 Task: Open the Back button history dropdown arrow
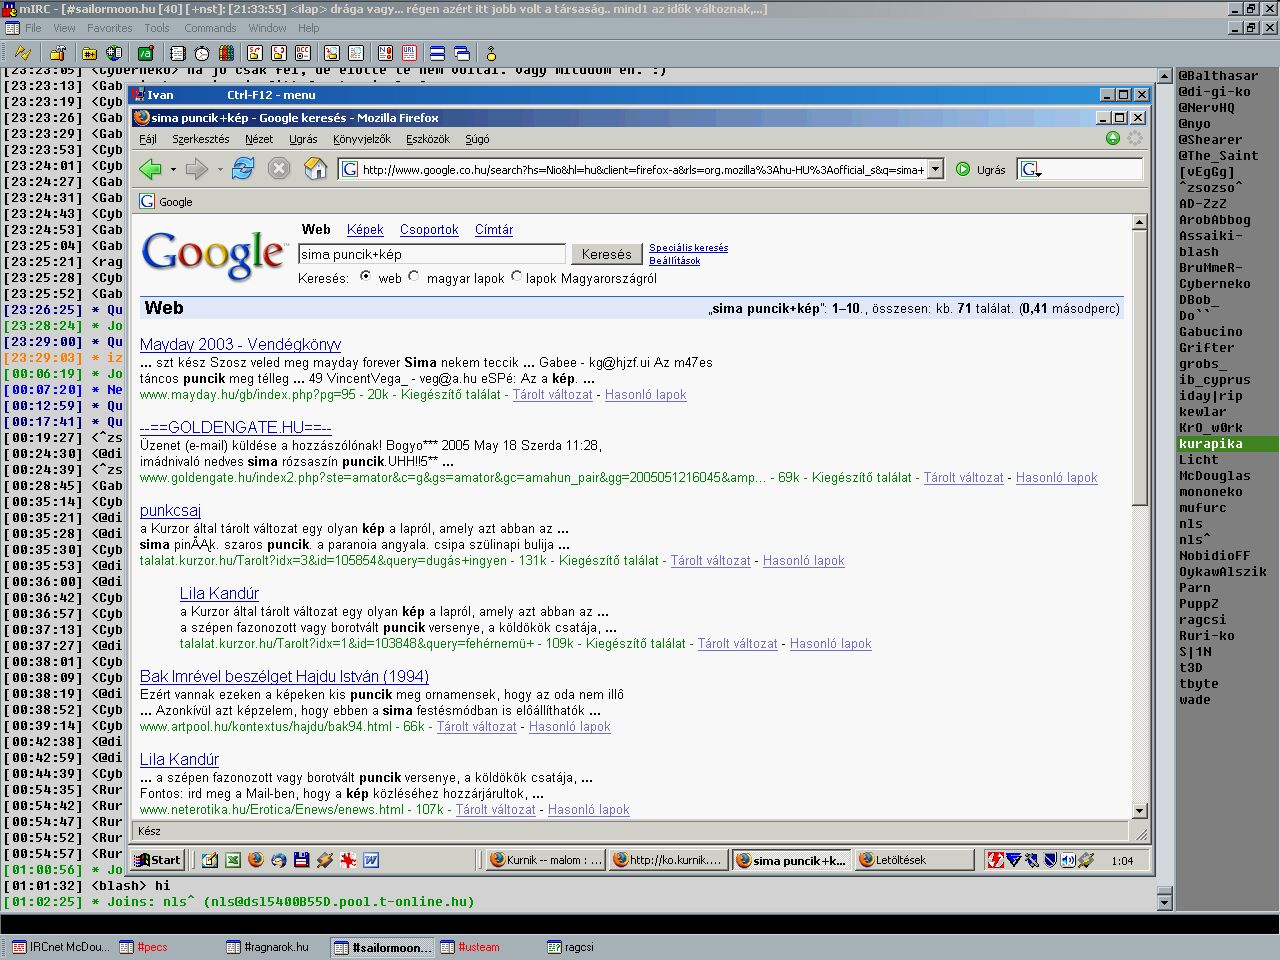click(173, 169)
